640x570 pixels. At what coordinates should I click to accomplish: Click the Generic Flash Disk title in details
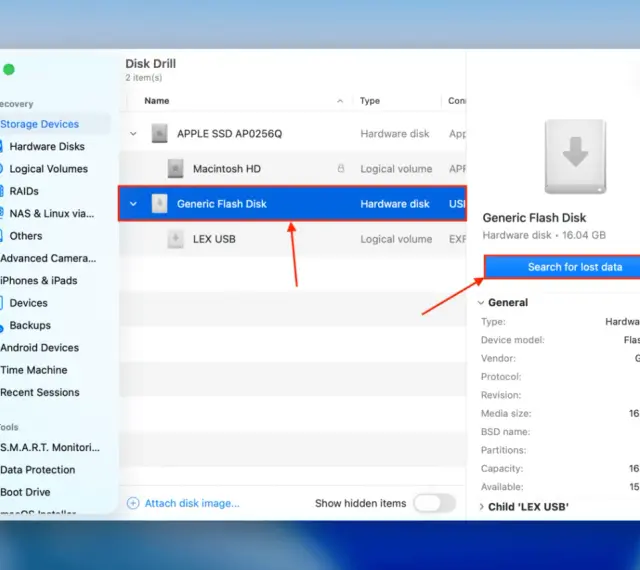tap(534, 218)
